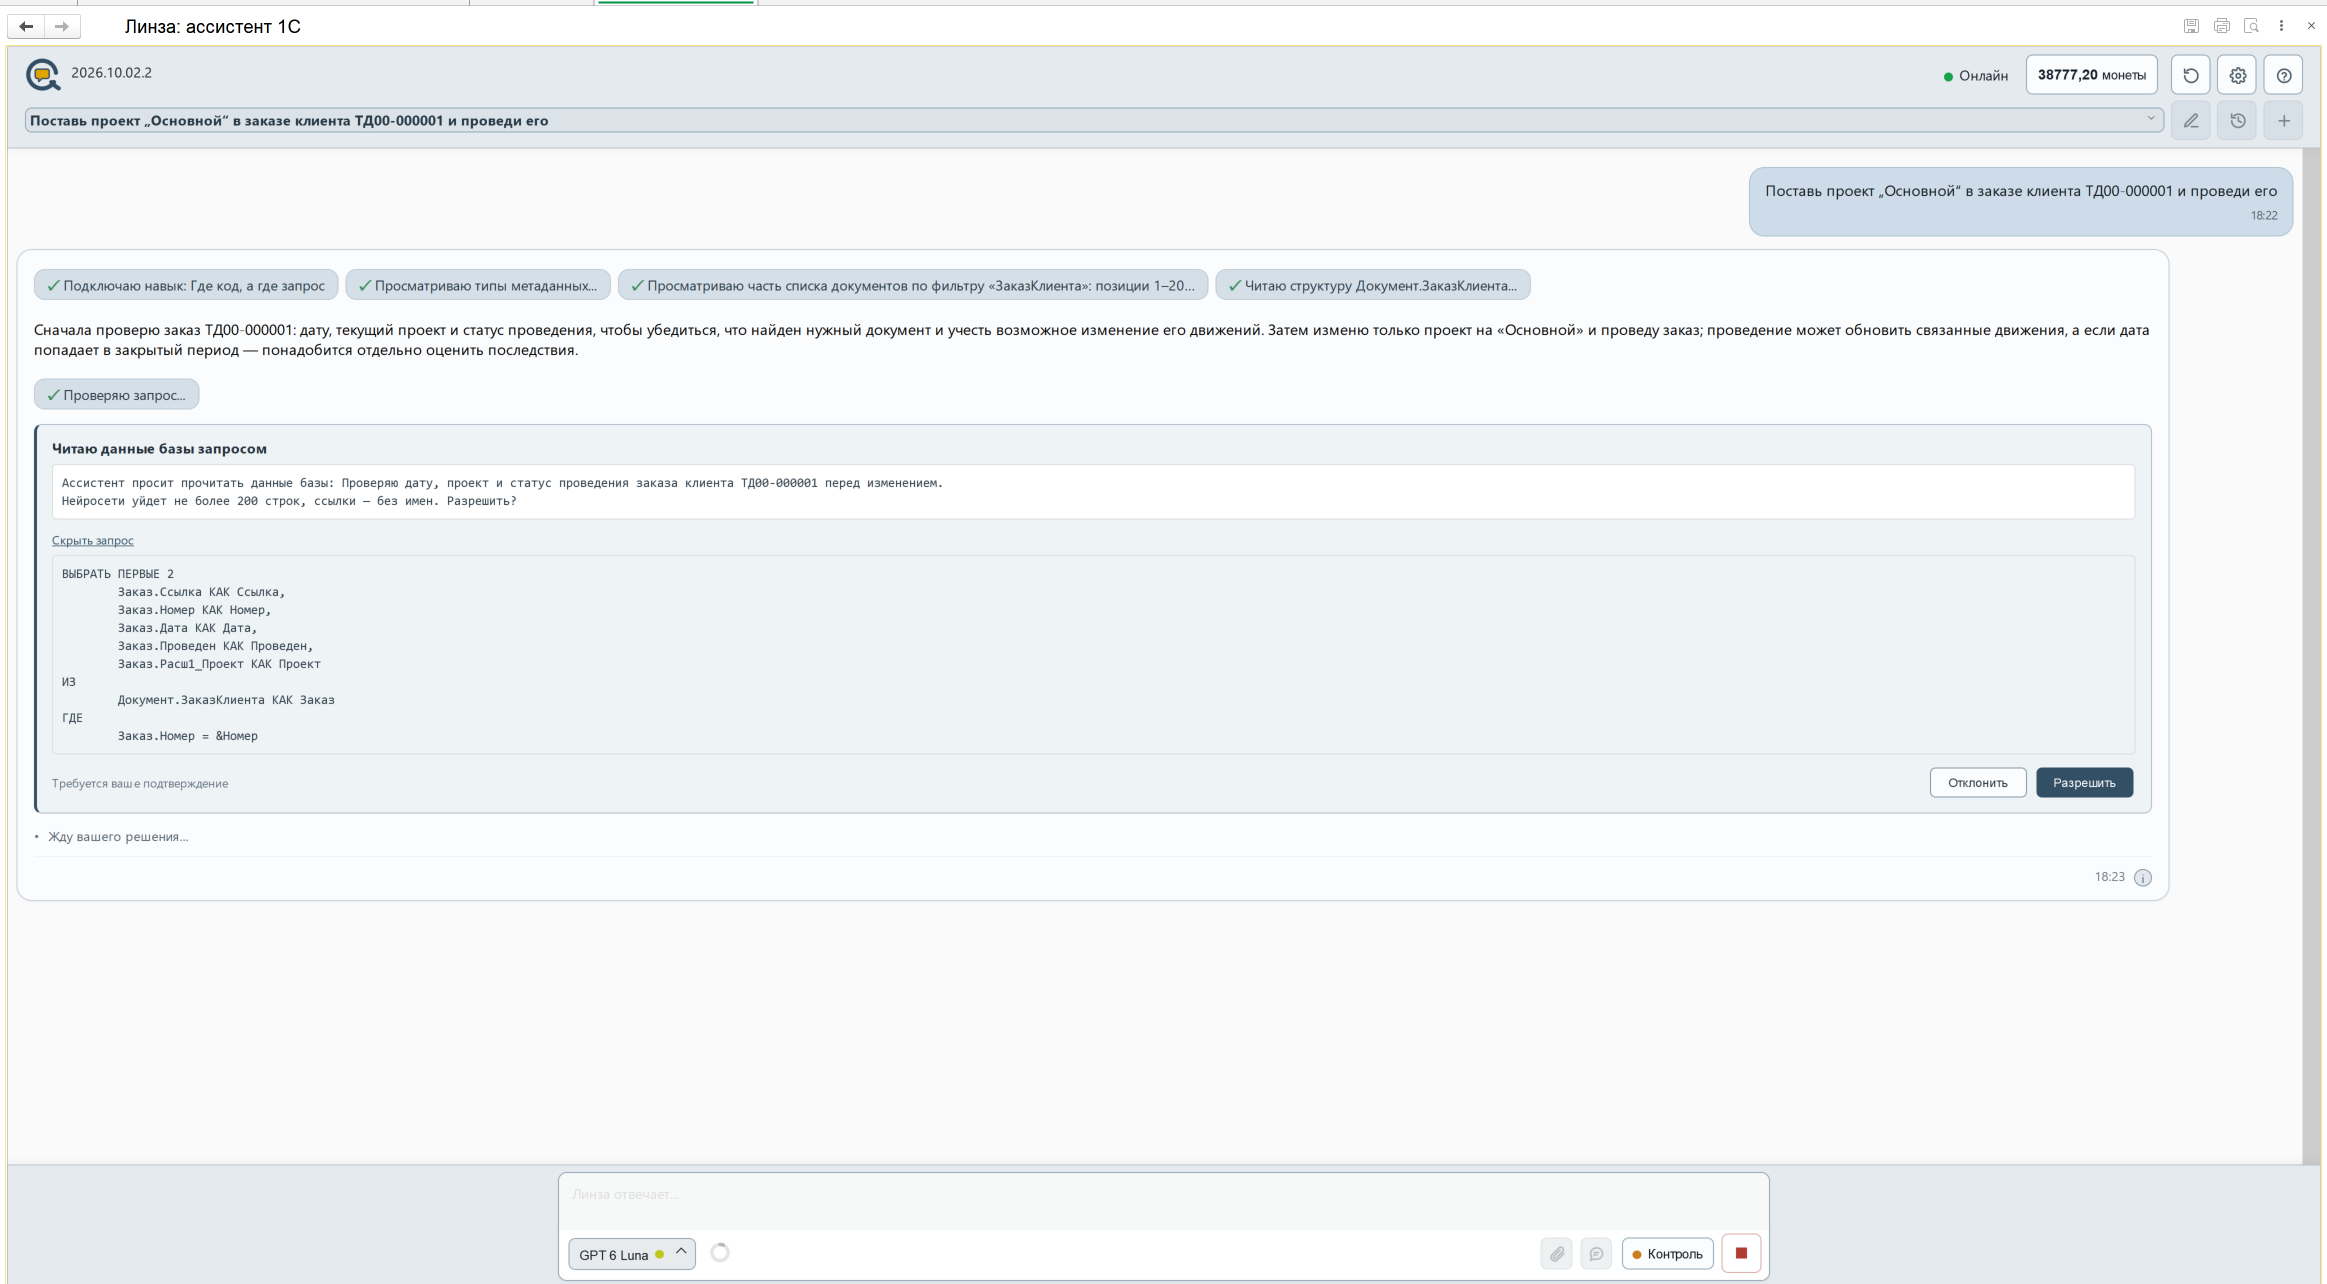Click the 'Скрыть запрос' link
Viewport: 2327px width, 1284px height.
click(x=92, y=540)
